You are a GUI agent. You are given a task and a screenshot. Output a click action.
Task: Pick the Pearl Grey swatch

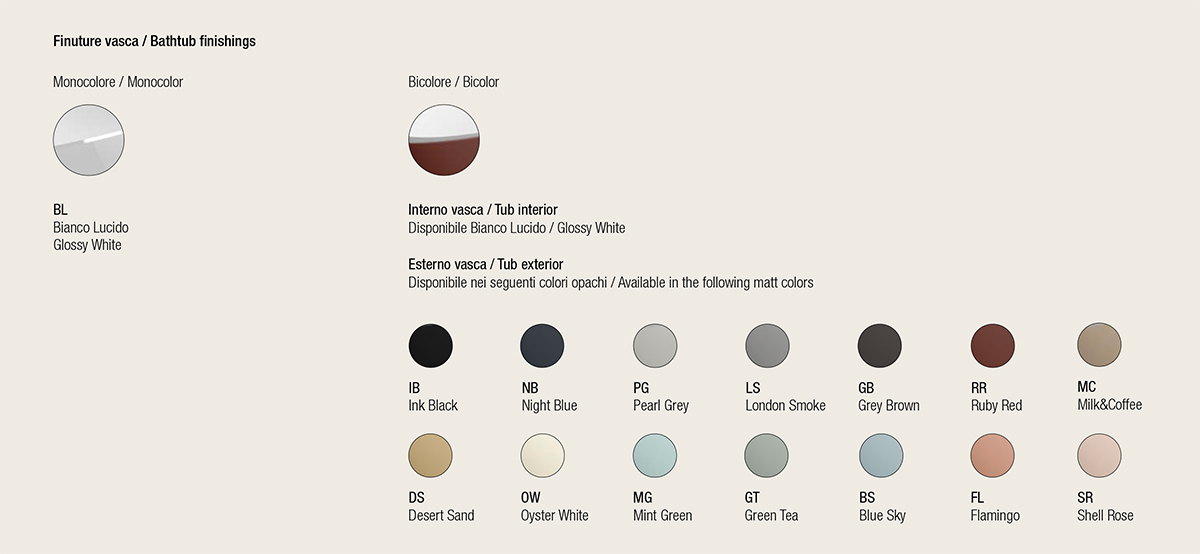point(656,347)
